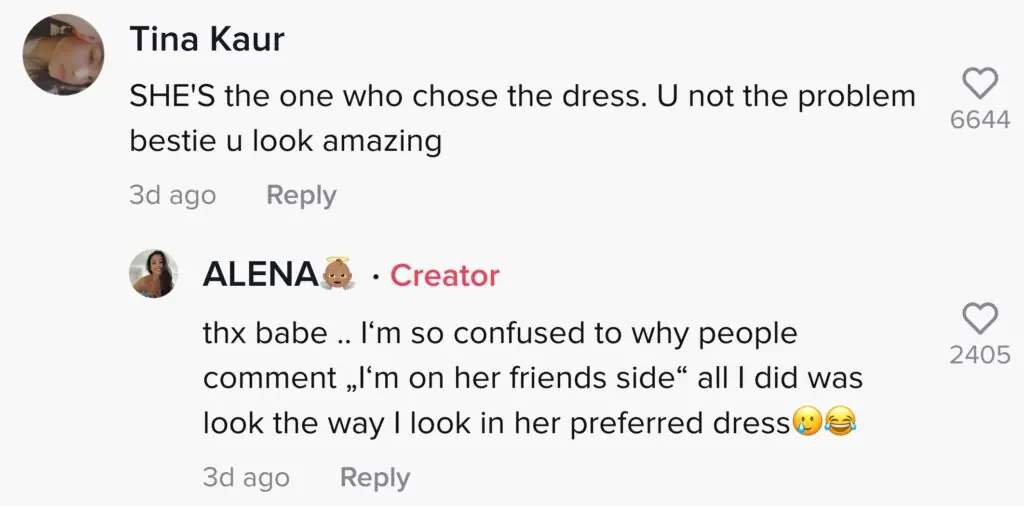Click the Tina Kaur username
1024x506 pixels.
[x=207, y=40]
